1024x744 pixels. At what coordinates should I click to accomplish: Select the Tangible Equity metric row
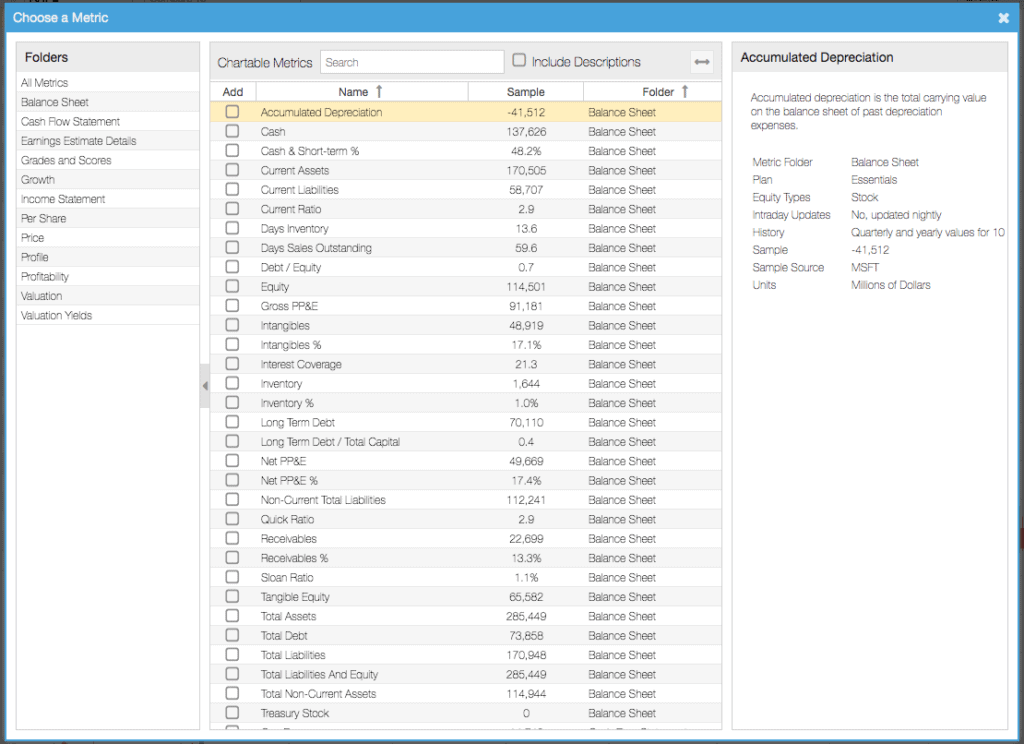(x=466, y=596)
